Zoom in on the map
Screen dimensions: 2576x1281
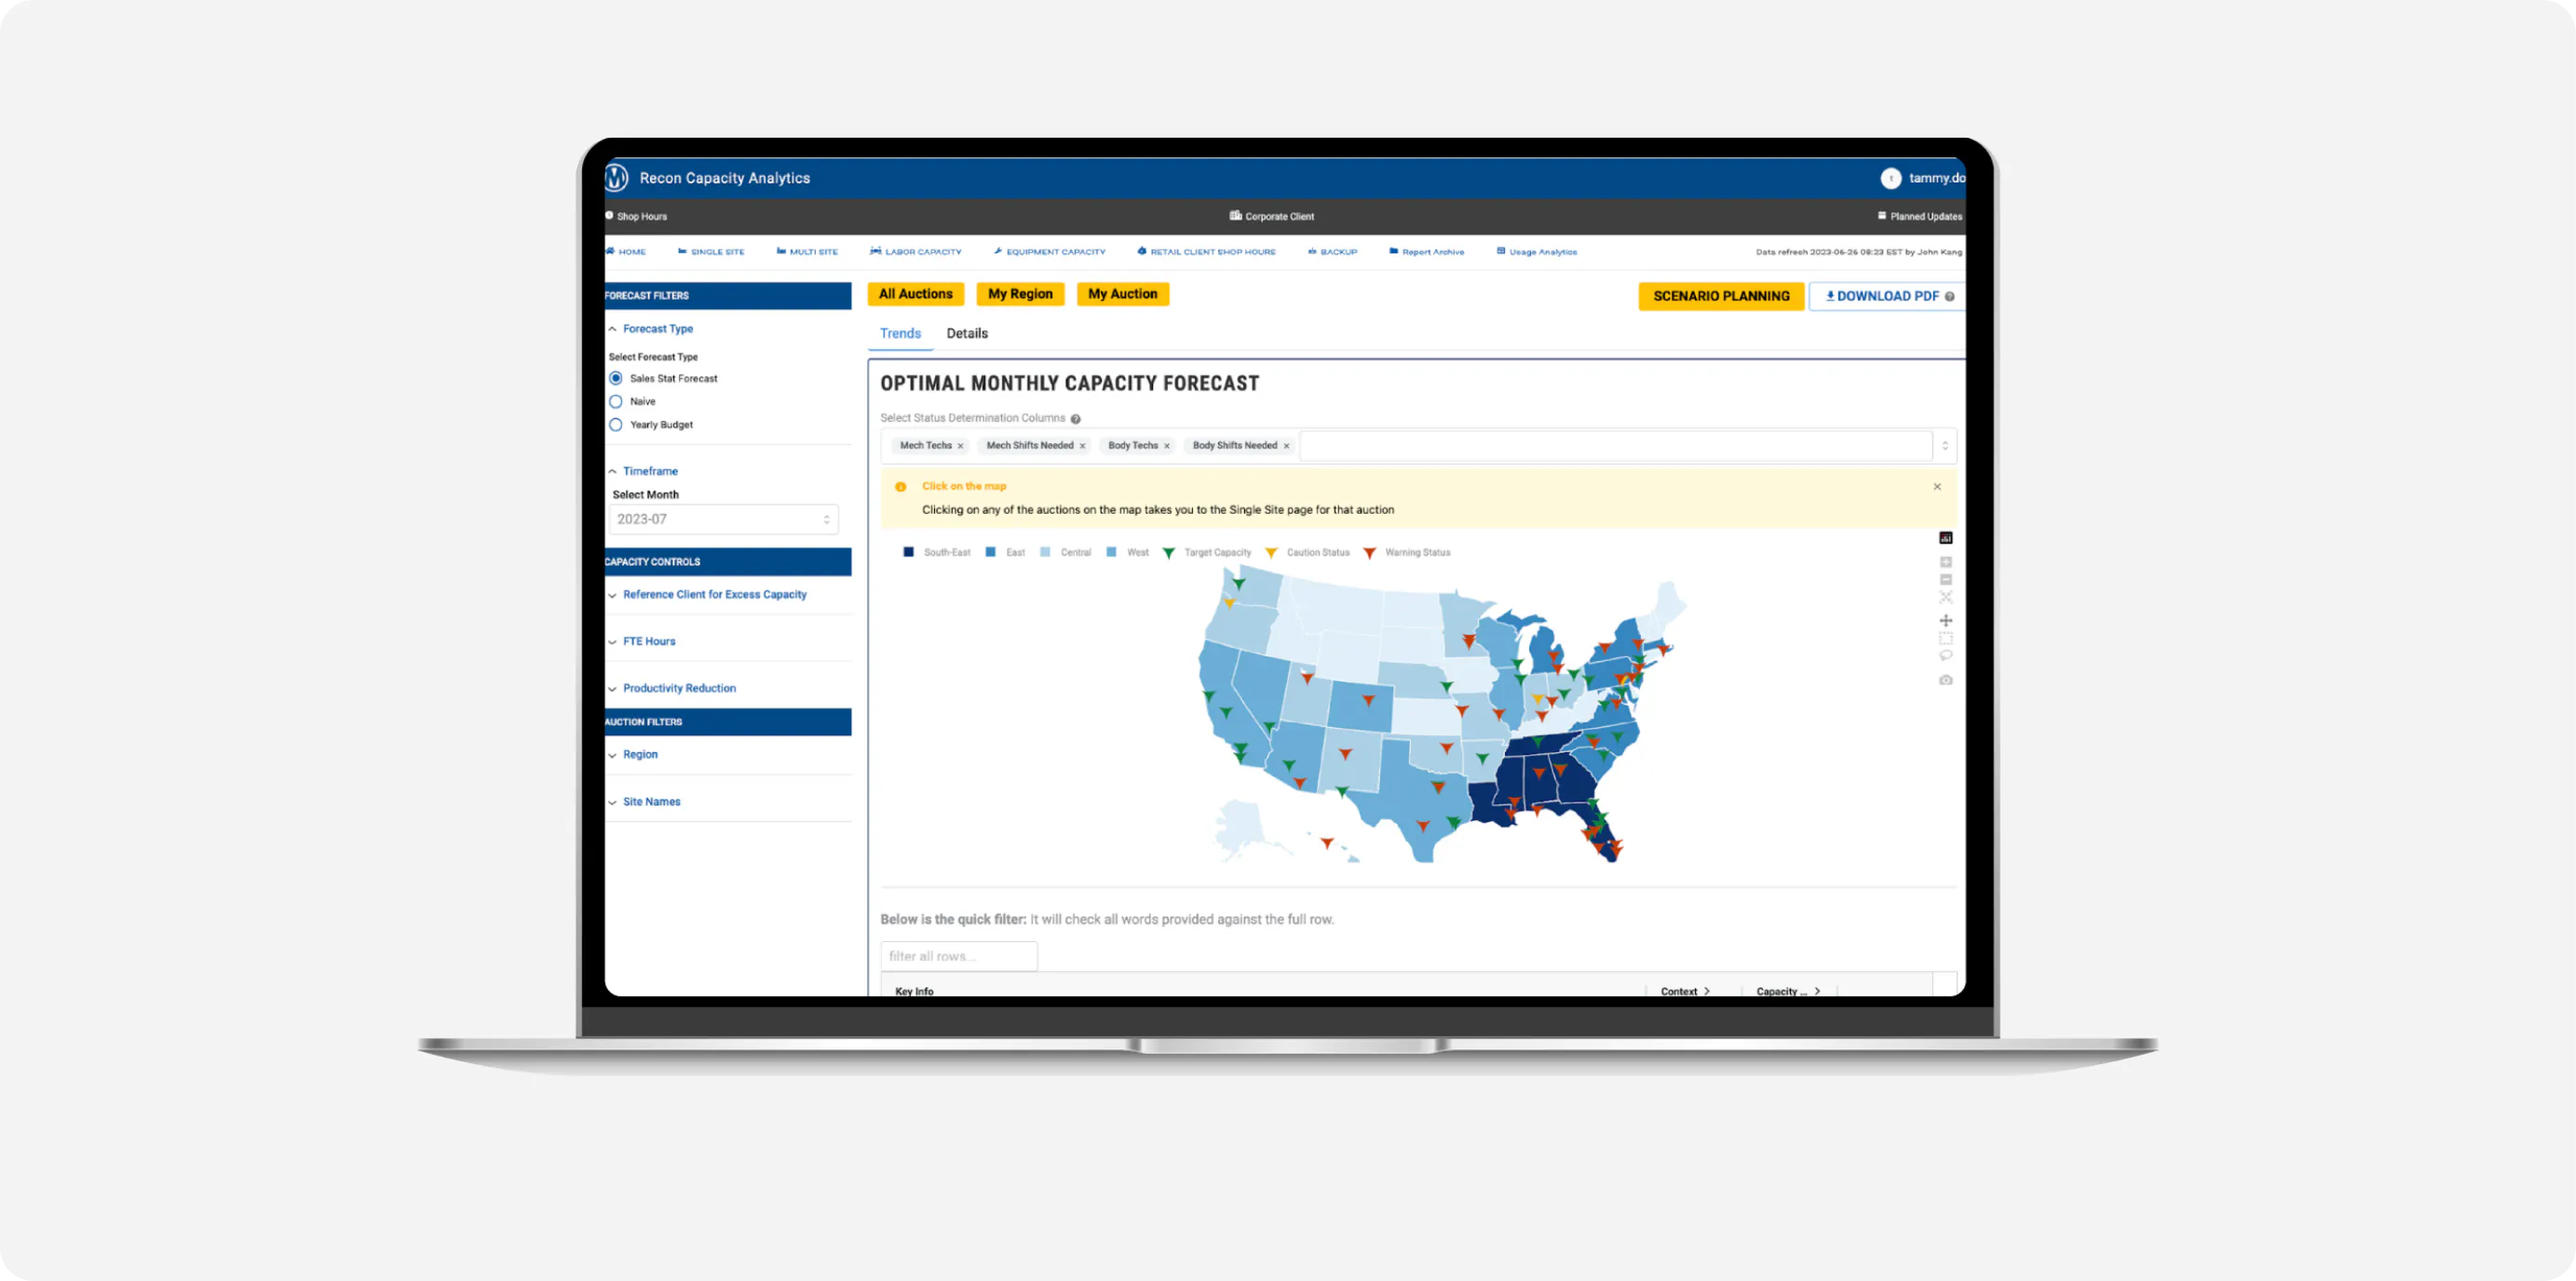(x=1945, y=562)
